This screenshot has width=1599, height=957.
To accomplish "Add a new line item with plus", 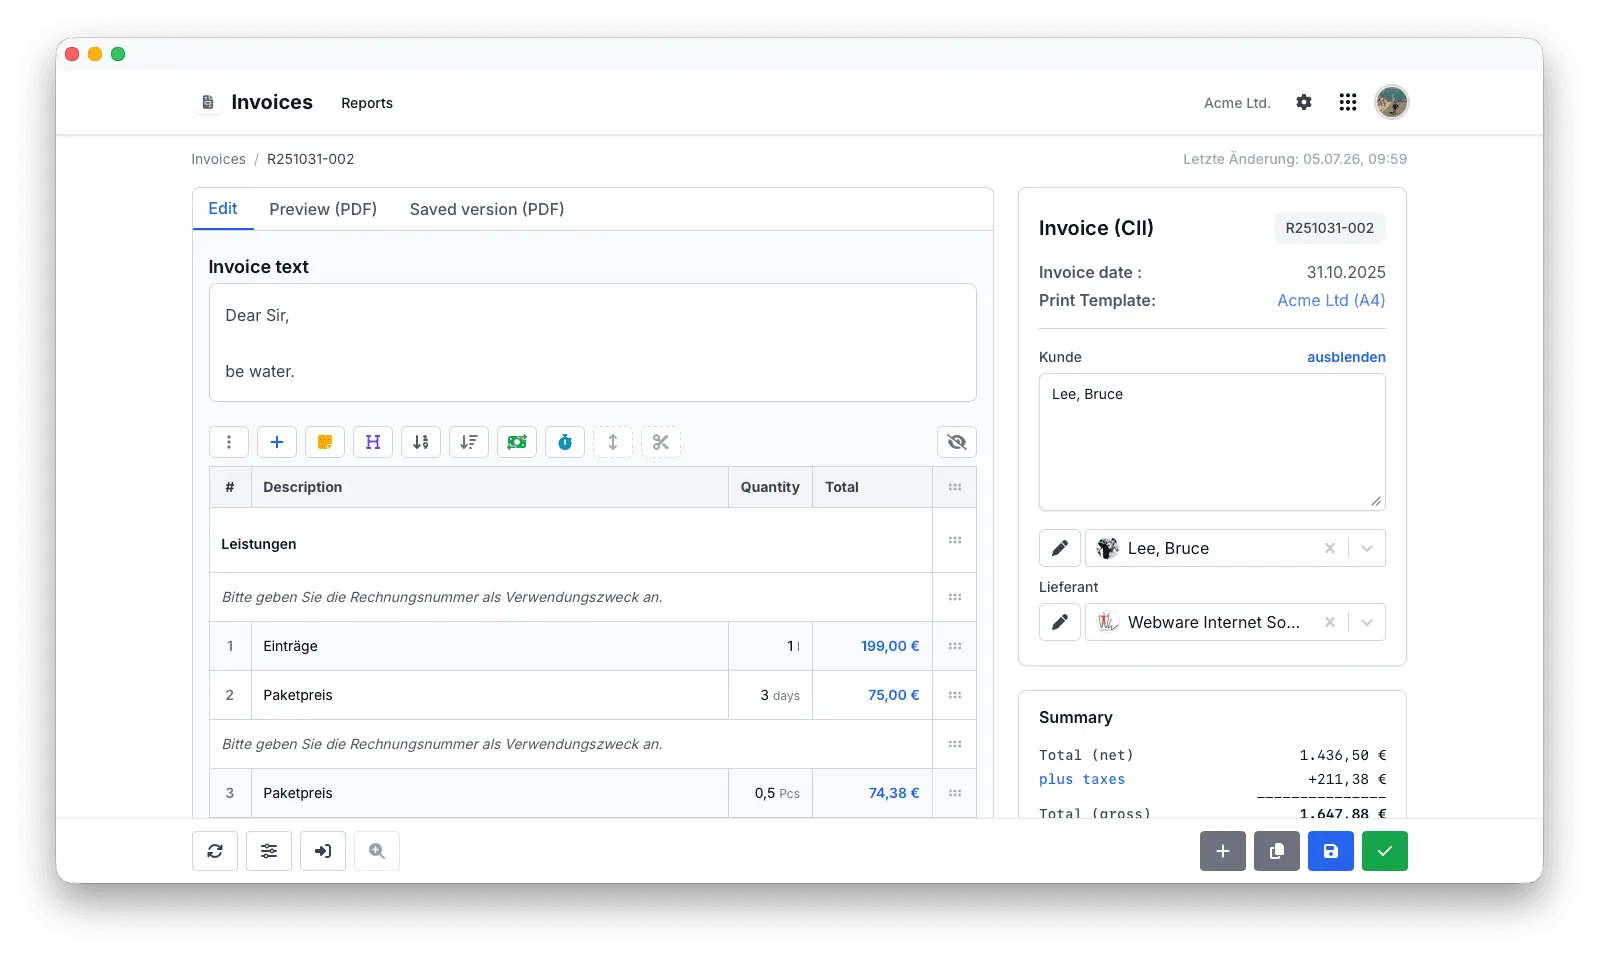I will [x=277, y=442].
